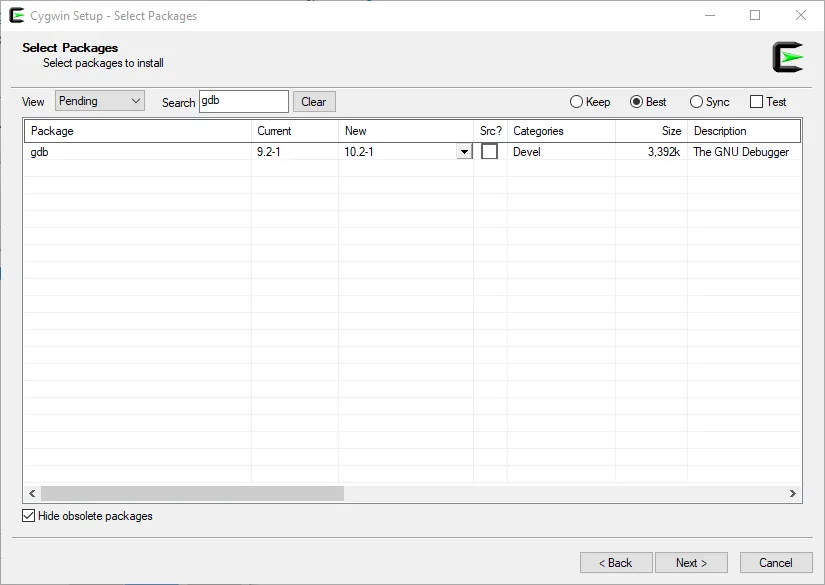Go back with the < Back button
This screenshot has height=585, width=825.
pyautogui.click(x=616, y=563)
